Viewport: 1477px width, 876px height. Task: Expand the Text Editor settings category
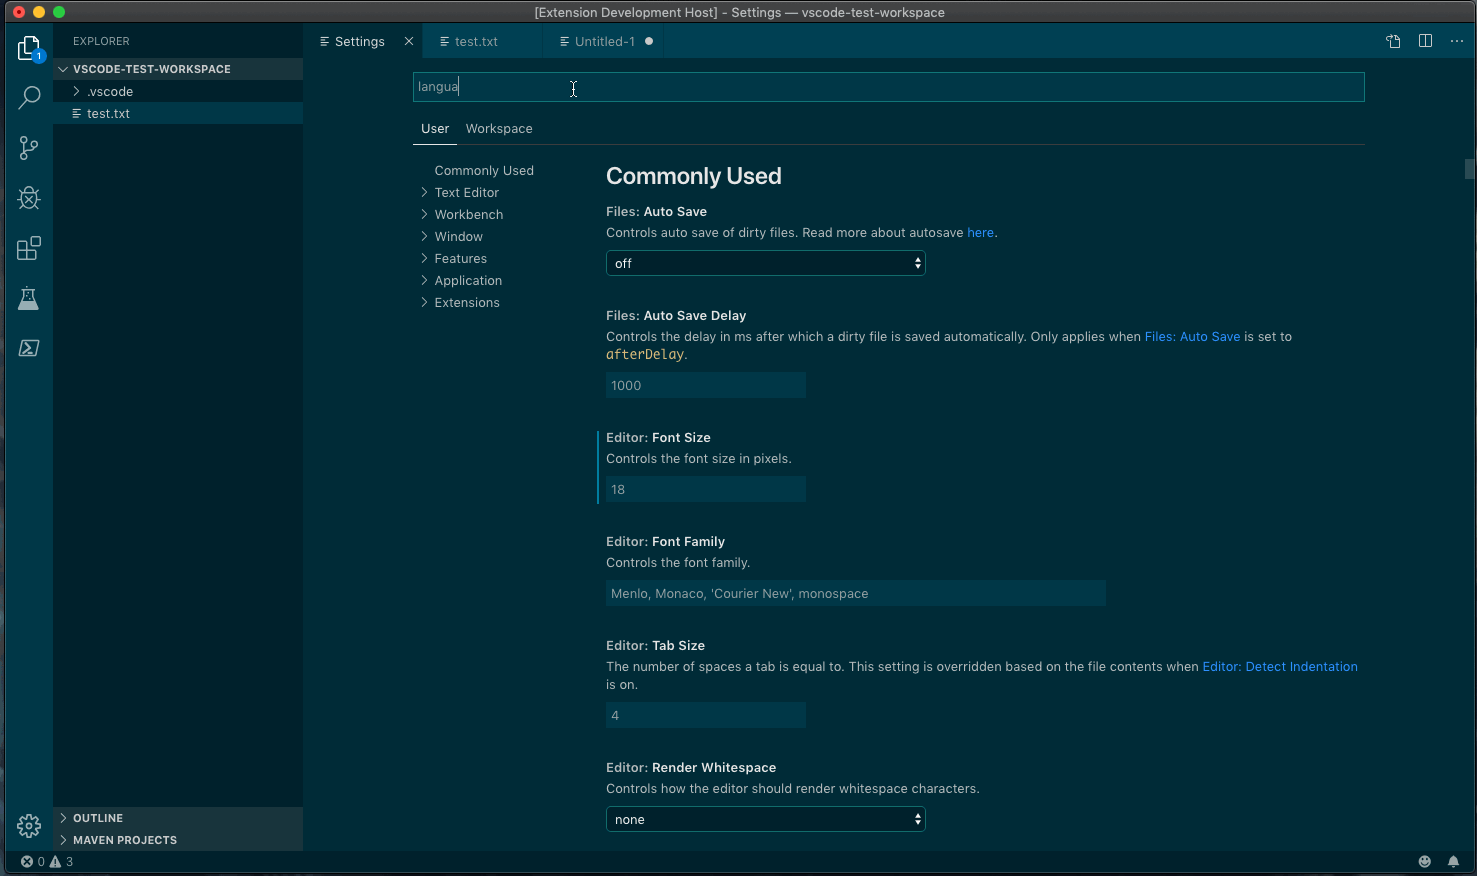466,193
